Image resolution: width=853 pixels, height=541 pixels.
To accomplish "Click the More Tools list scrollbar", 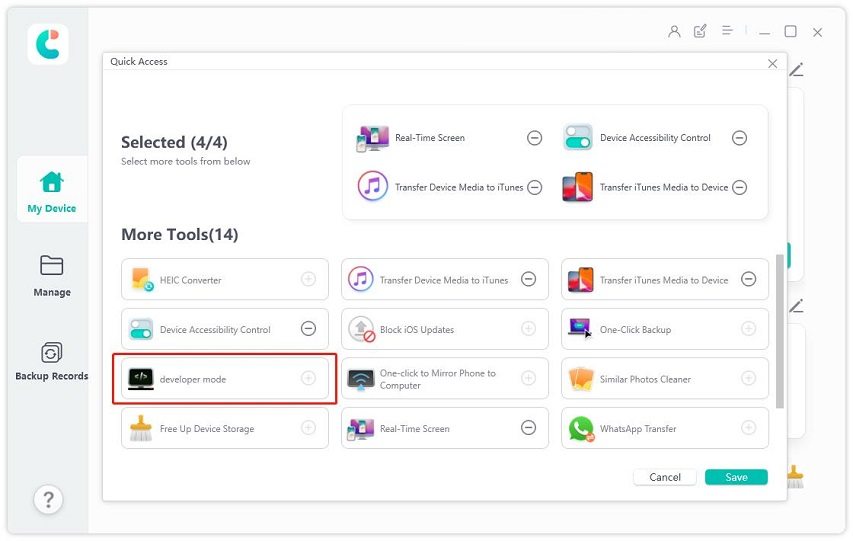I will point(780,331).
